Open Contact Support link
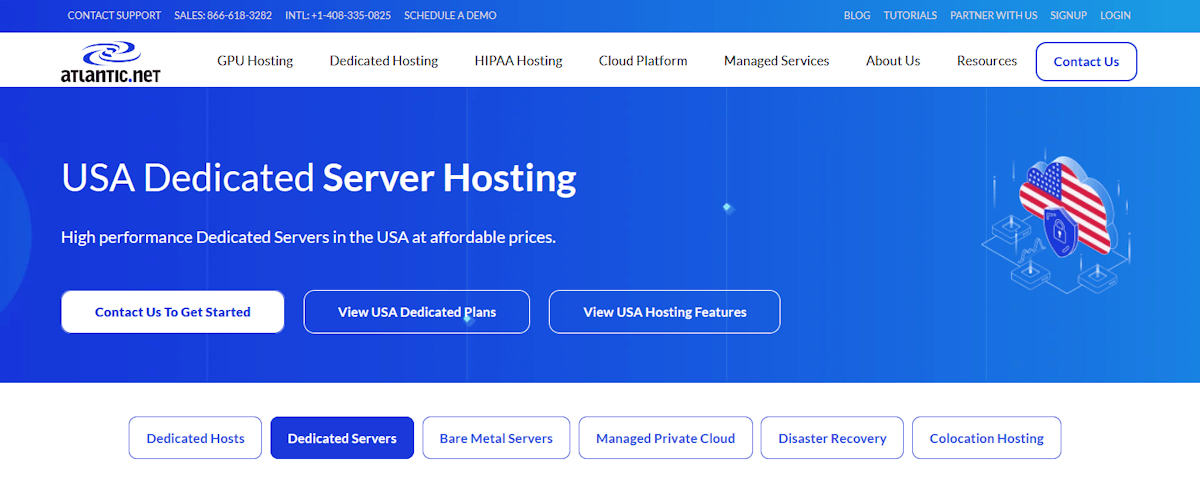 pos(114,15)
